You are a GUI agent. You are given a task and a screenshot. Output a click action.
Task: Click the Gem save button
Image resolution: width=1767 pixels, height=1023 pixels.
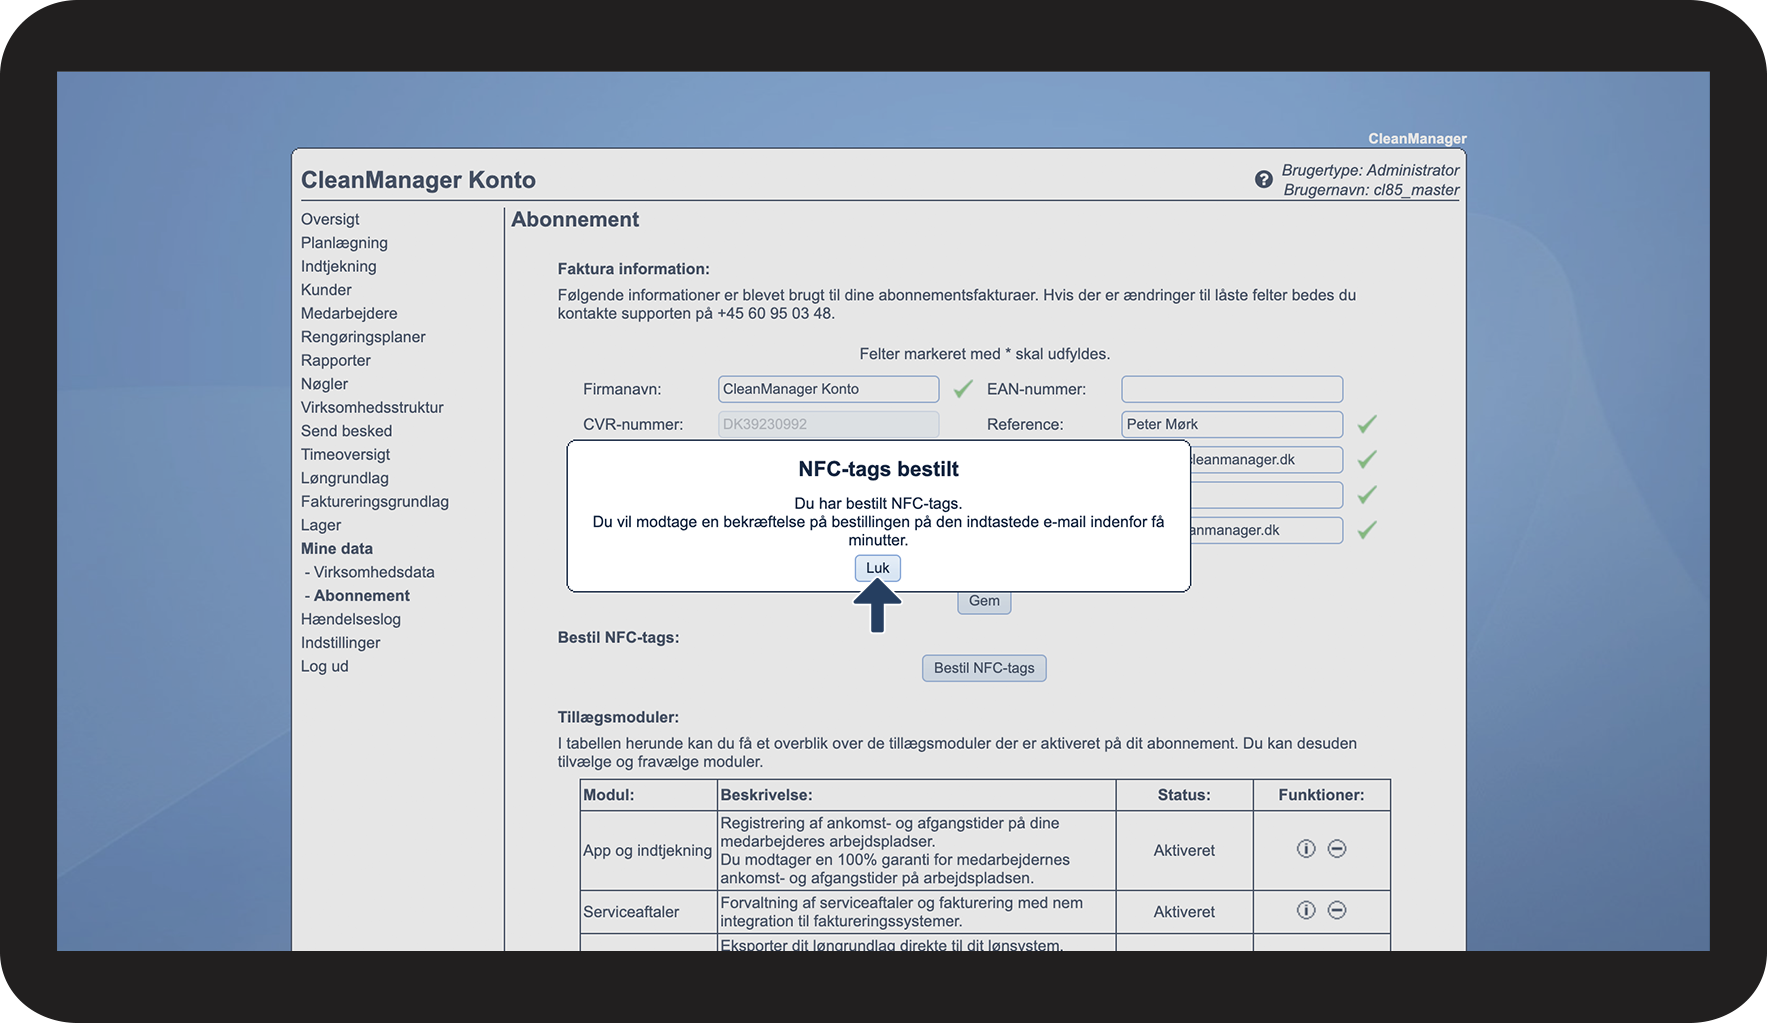coord(984,601)
